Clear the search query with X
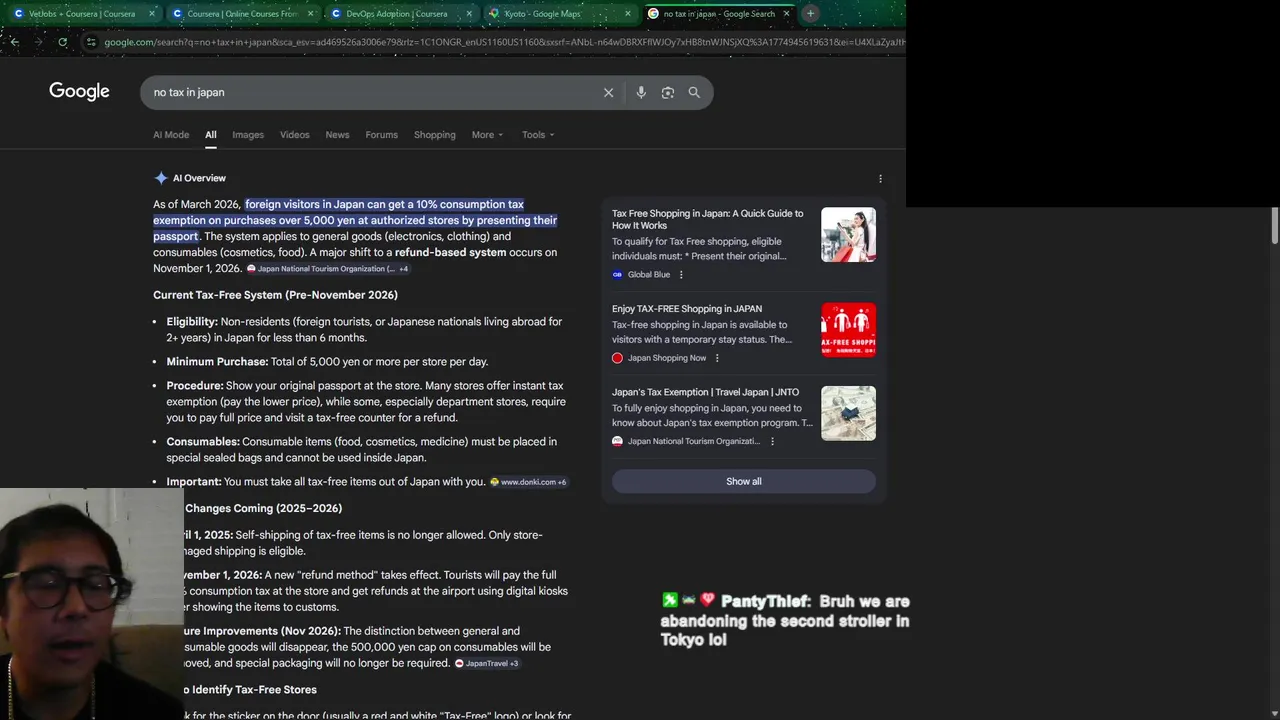Image resolution: width=1280 pixels, height=720 pixels. coord(608,92)
